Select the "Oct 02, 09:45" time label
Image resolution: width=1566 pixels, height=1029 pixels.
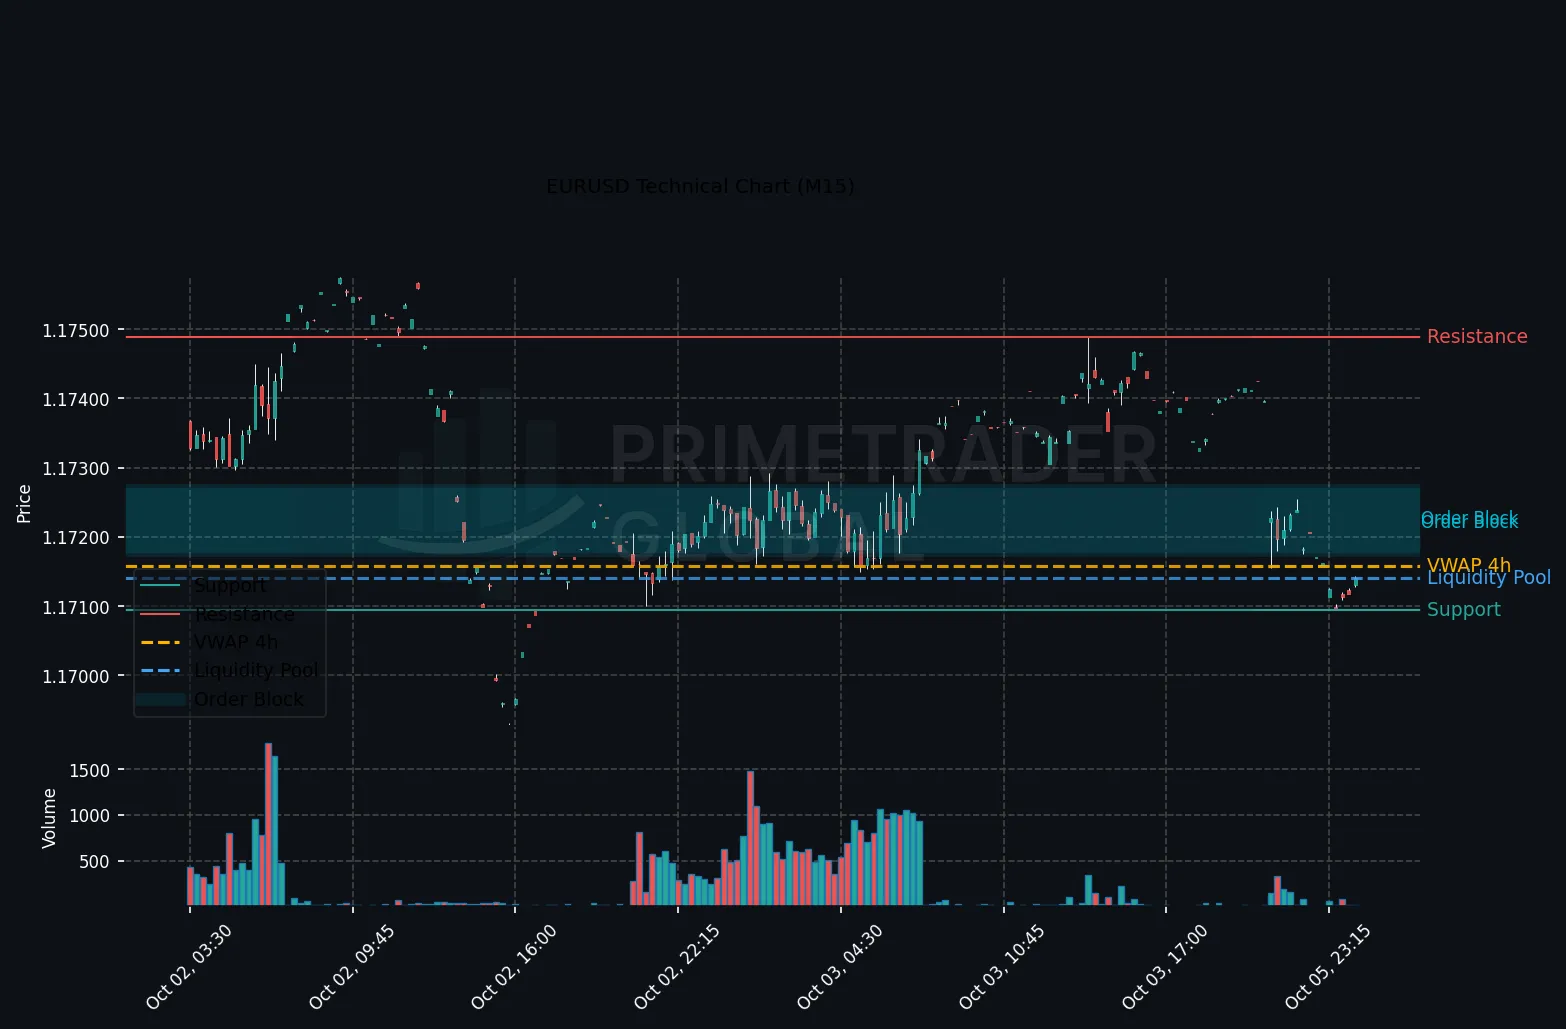(x=352, y=967)
